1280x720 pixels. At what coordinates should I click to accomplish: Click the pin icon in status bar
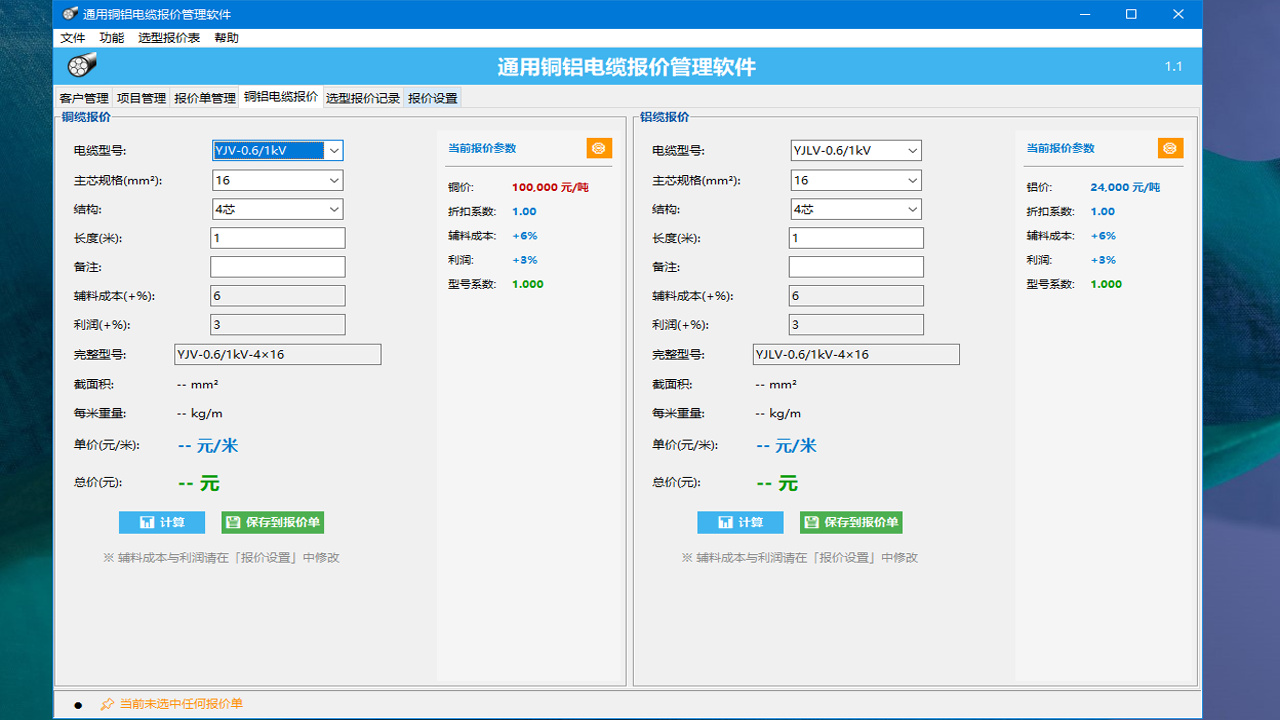pyautogui.click(x=107, y=704)
